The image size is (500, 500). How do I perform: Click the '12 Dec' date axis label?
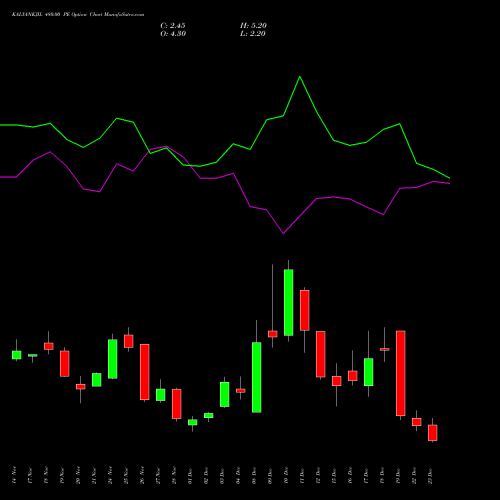click(318, 475)
